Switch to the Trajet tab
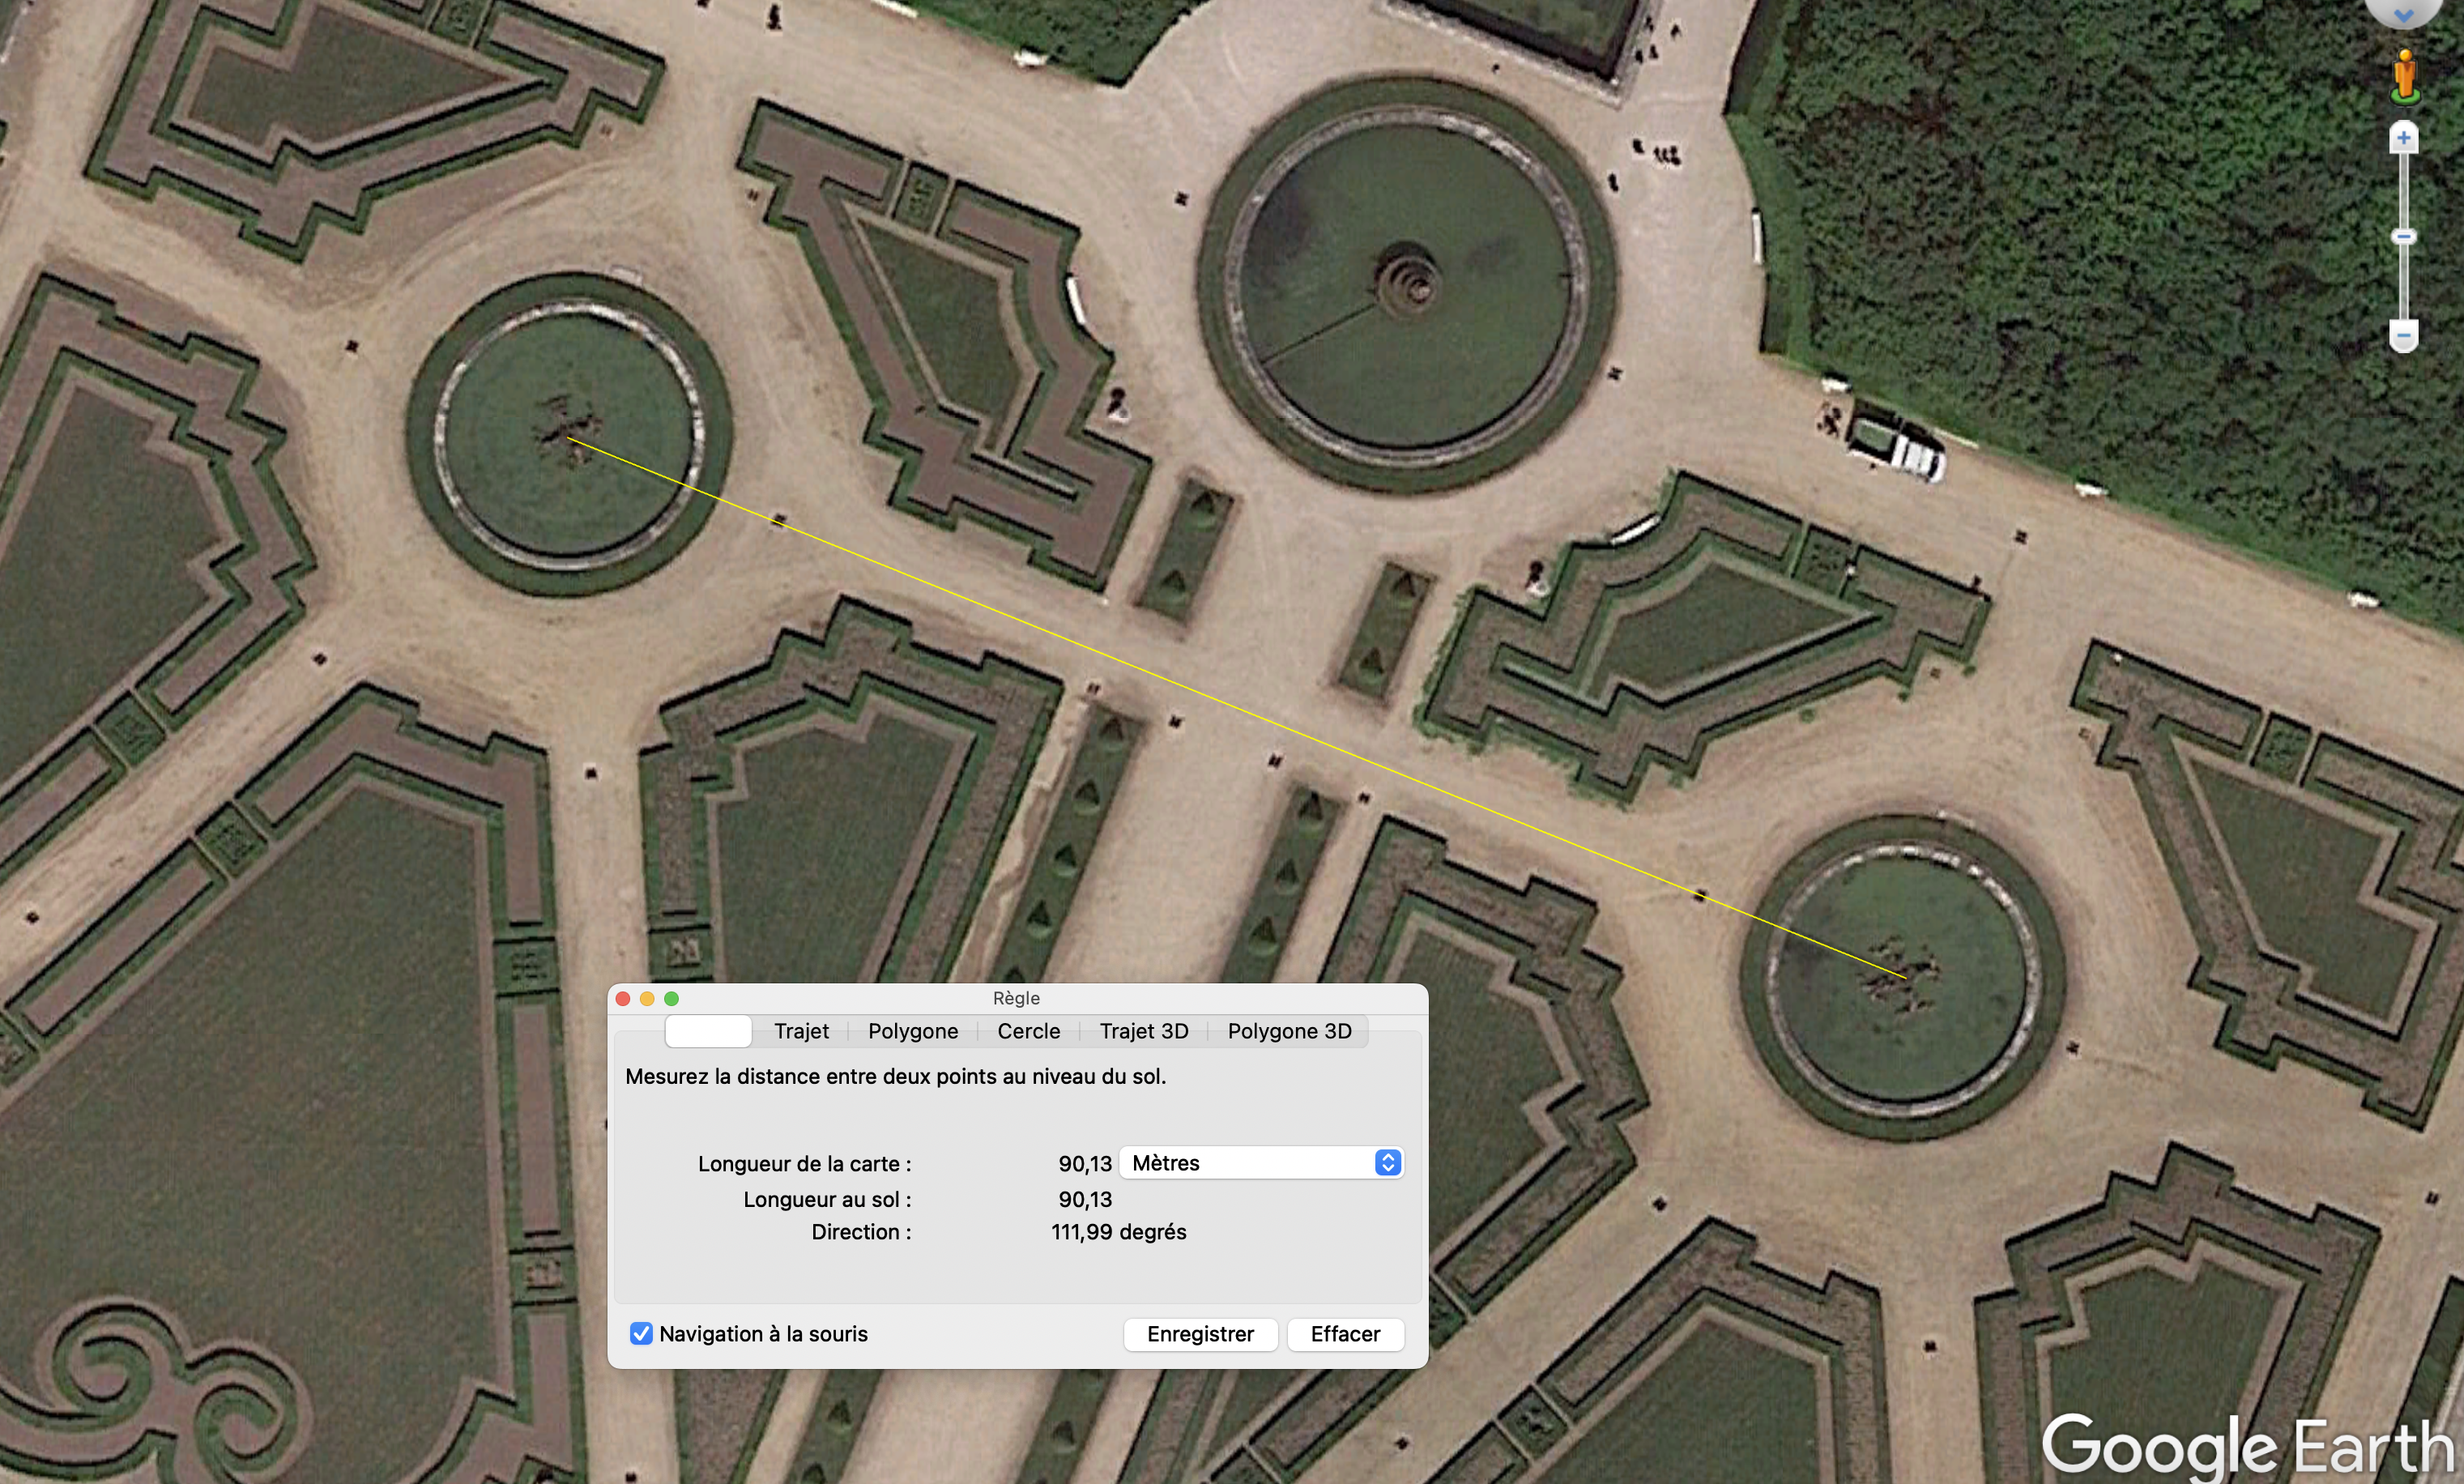Screen dimensions: 2464x1484 click(x=801, y=1031)
